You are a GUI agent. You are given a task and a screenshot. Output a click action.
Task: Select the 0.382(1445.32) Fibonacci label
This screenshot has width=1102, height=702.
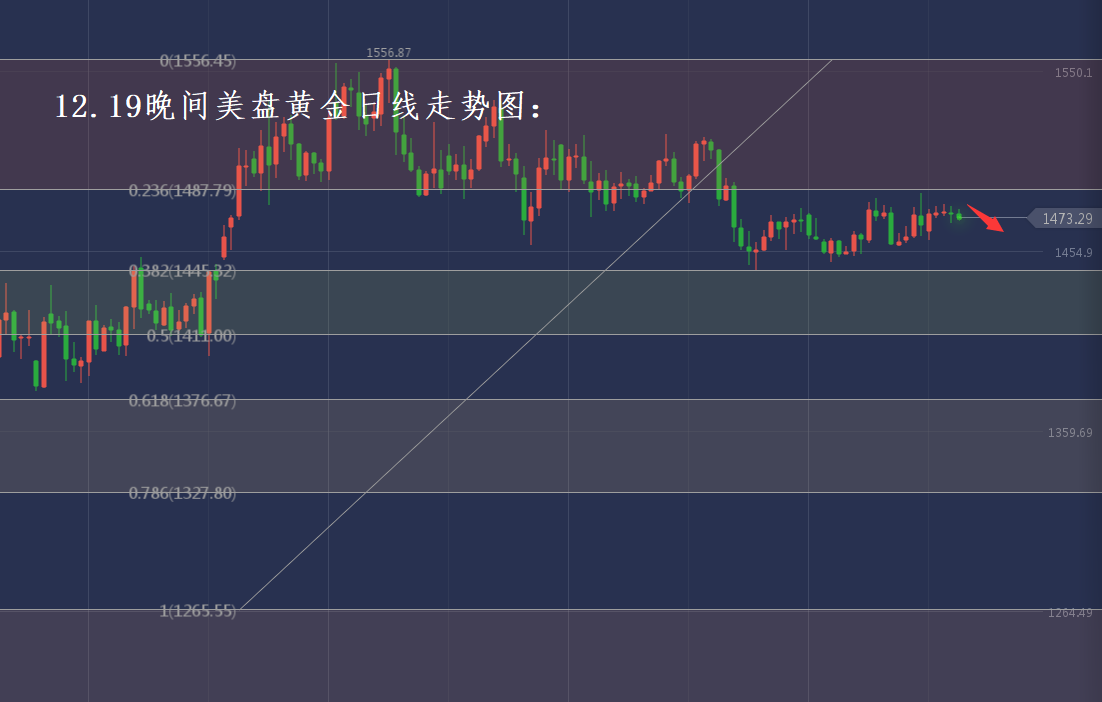click(182, 271)
